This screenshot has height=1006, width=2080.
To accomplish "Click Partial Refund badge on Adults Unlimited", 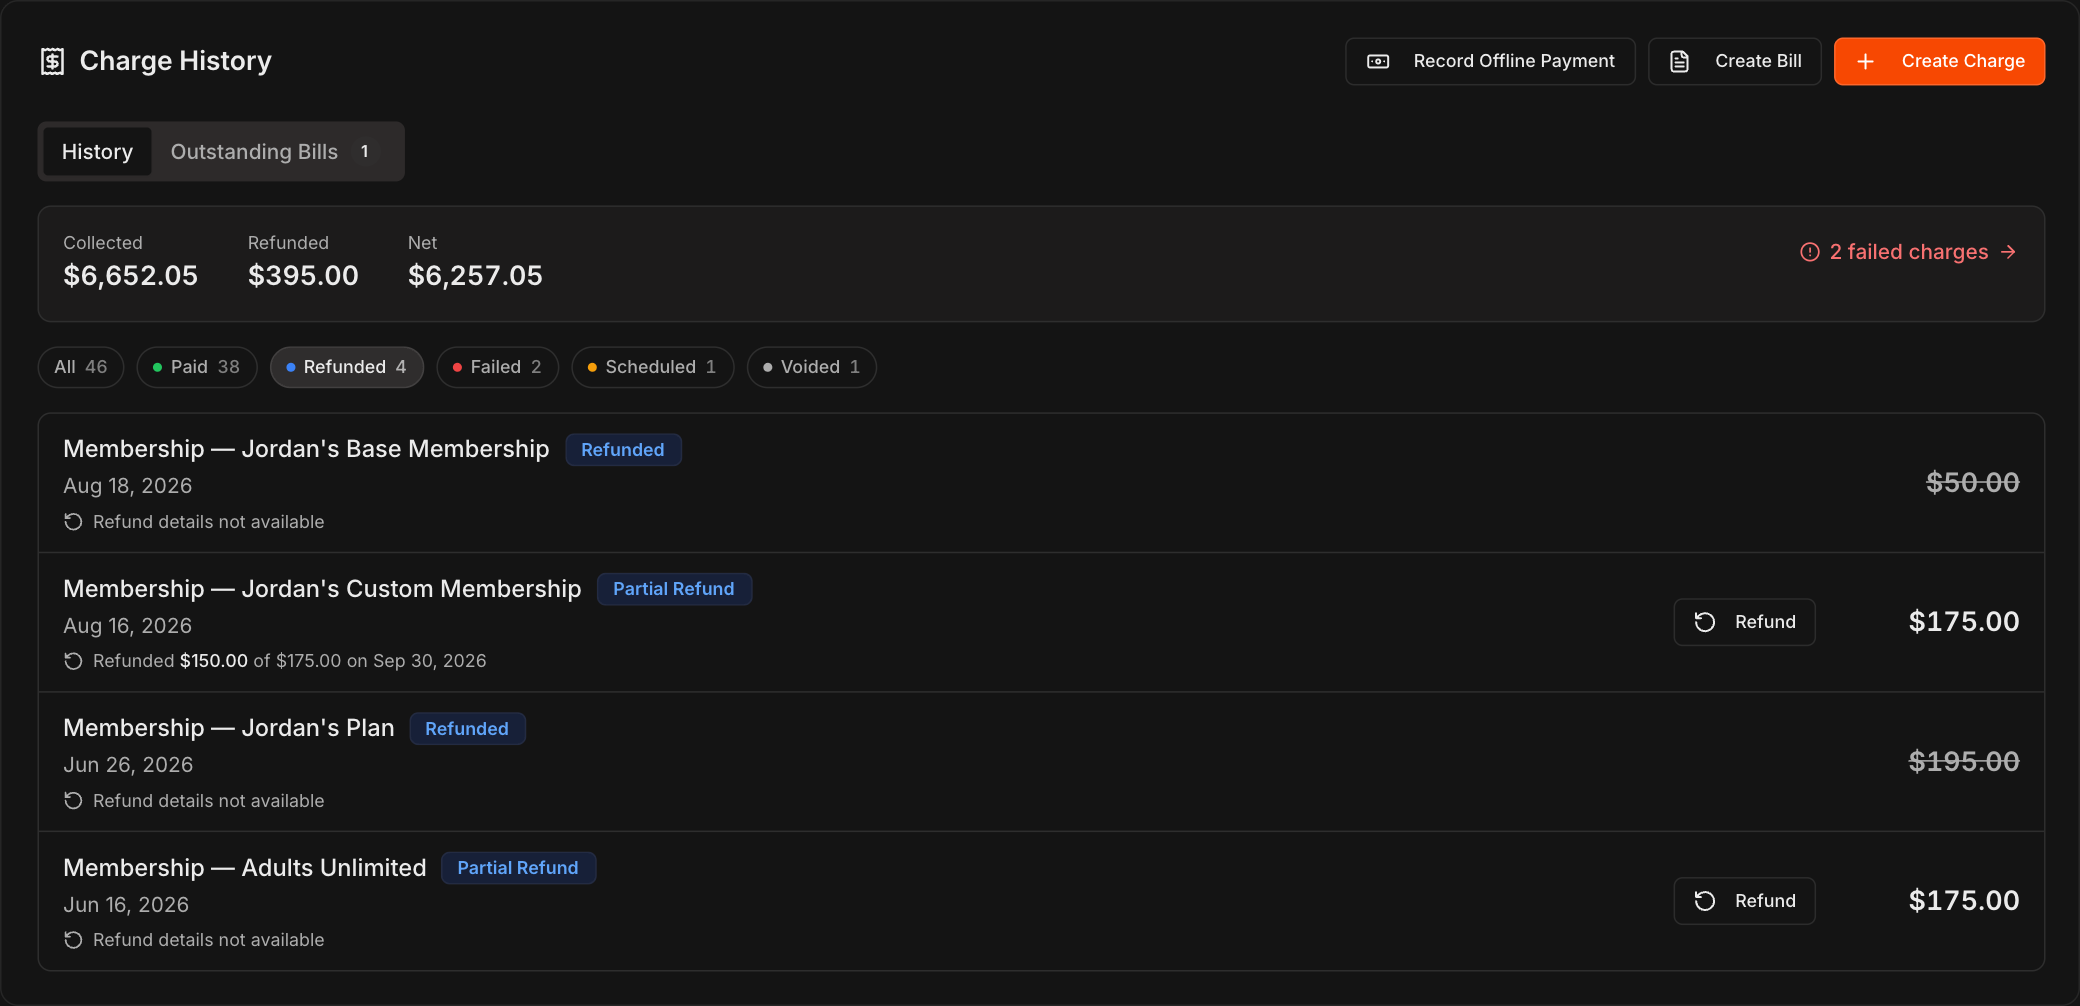I will (518, 868).
